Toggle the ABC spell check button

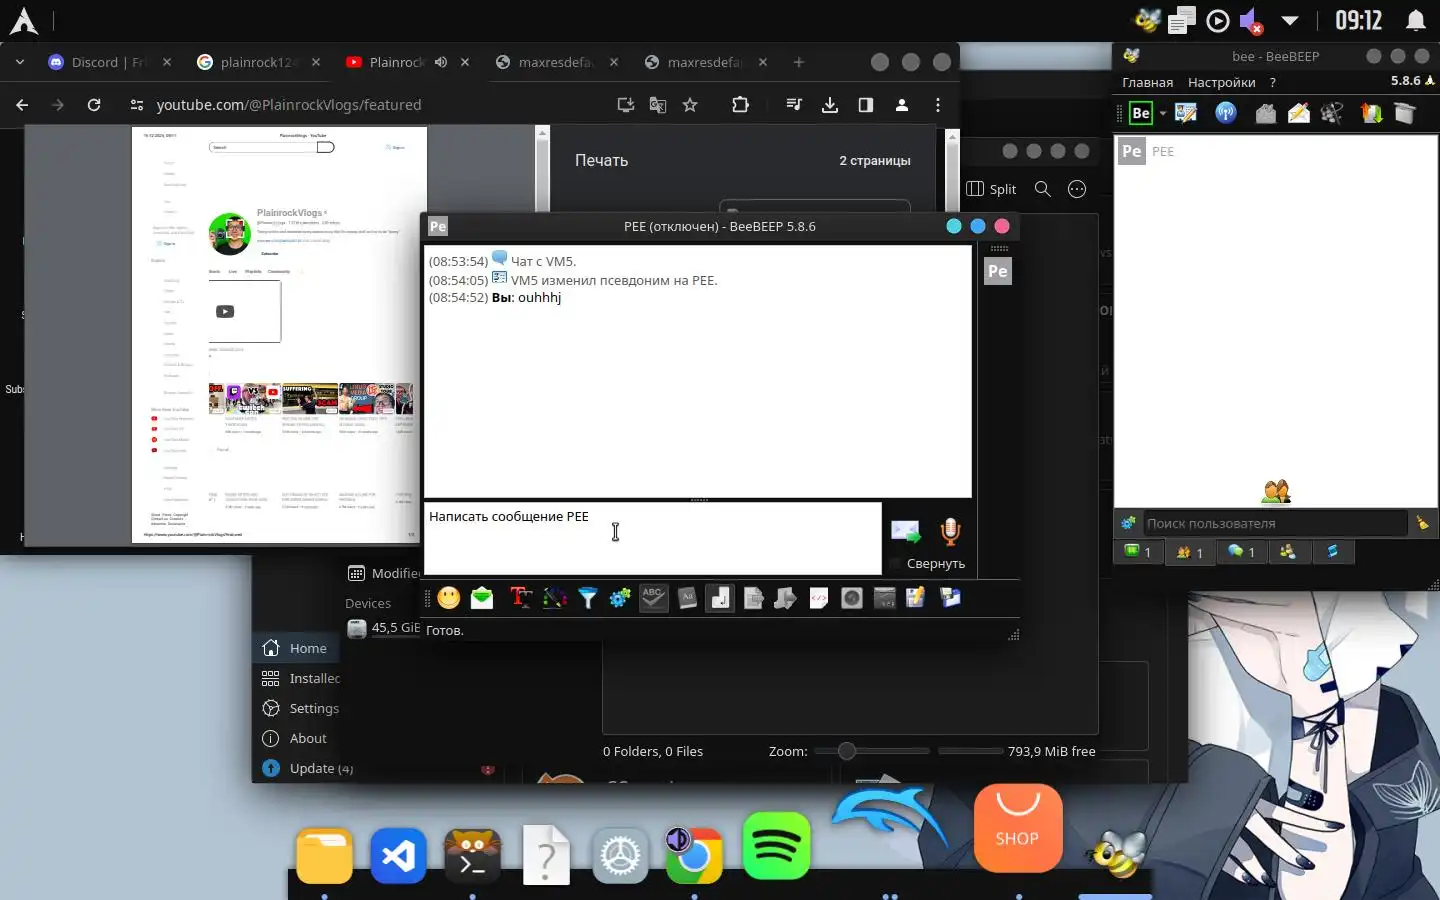(x=653, y=598)
